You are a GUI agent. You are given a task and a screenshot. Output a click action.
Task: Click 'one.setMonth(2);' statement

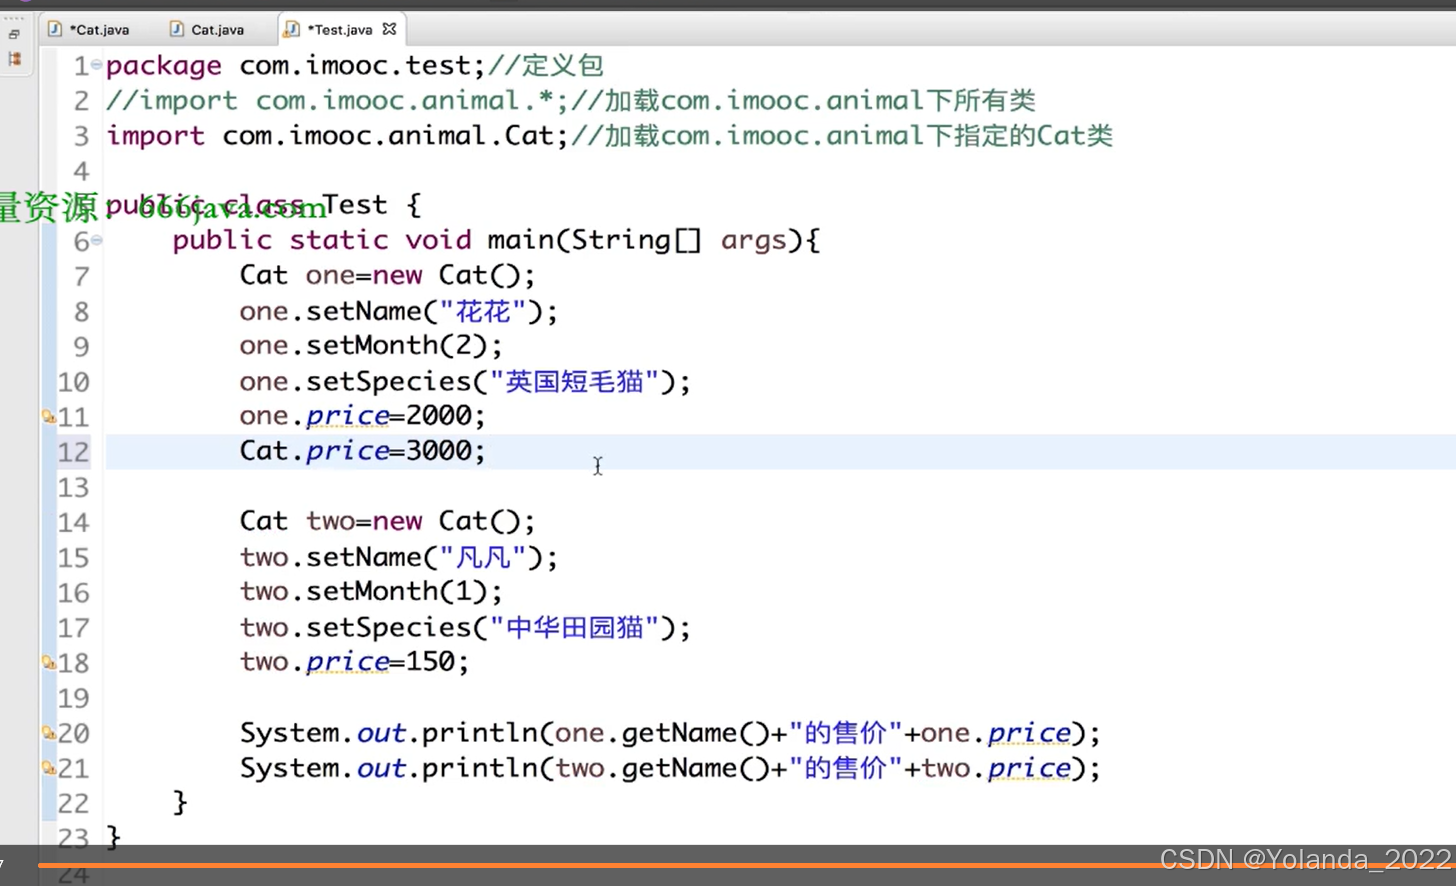pos(371,346)
